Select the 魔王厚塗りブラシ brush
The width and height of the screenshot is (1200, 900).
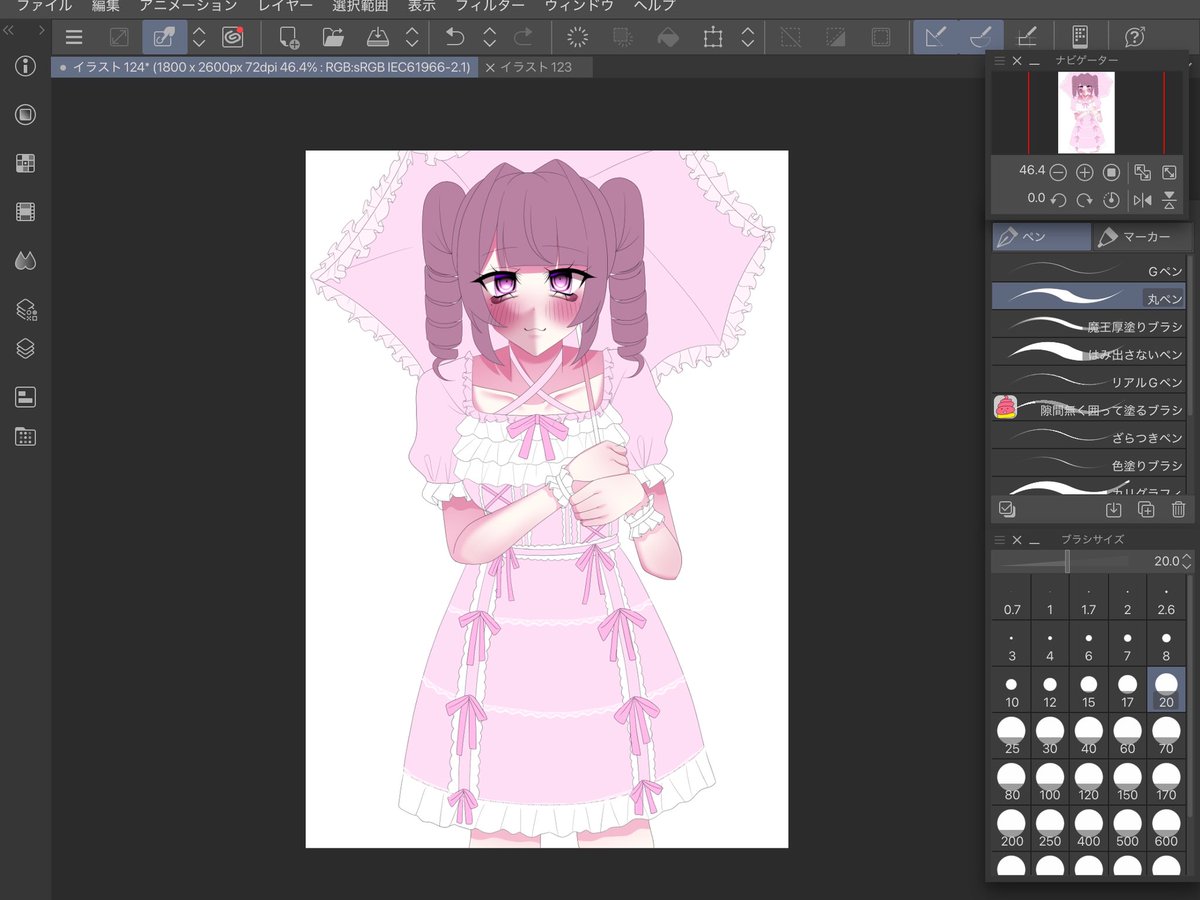click(1090, 325)
